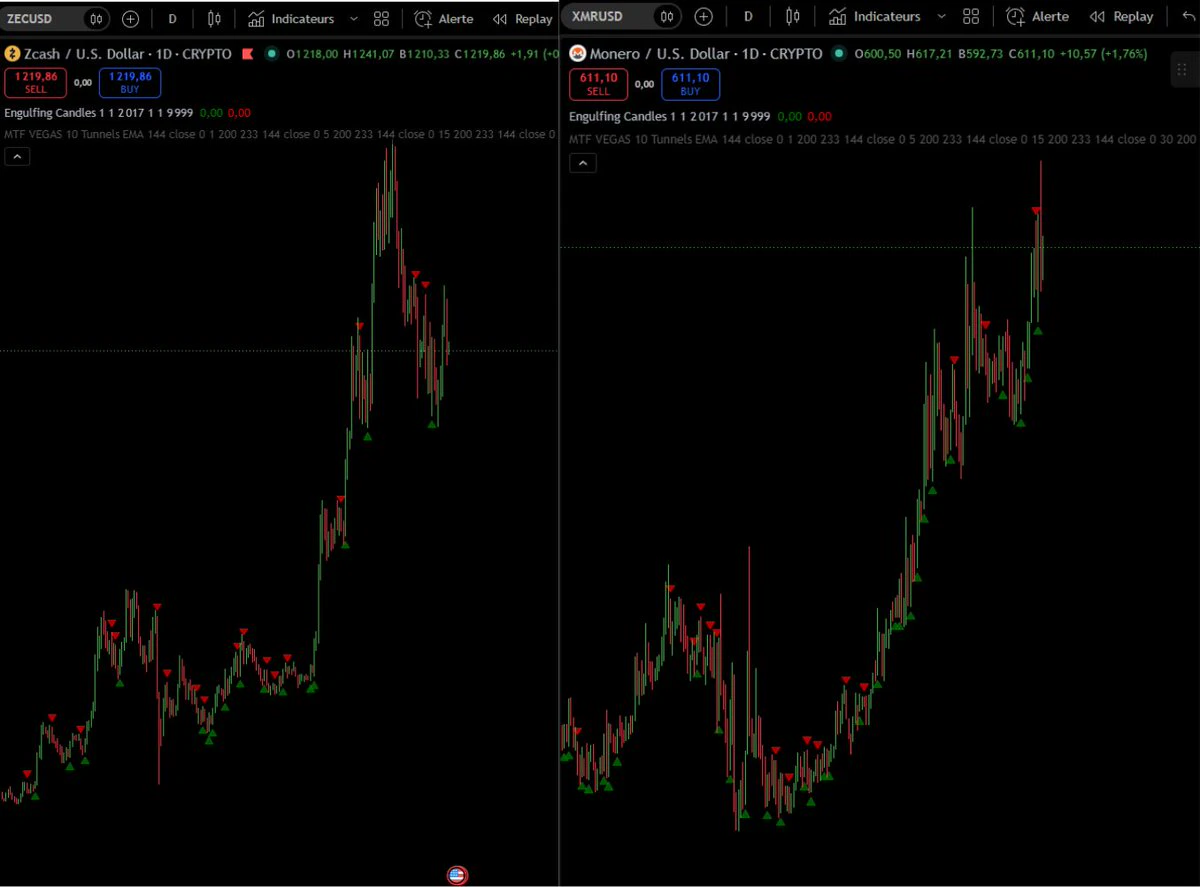Add a symbol with the plus icon near XMRUSD

[703, 17]
